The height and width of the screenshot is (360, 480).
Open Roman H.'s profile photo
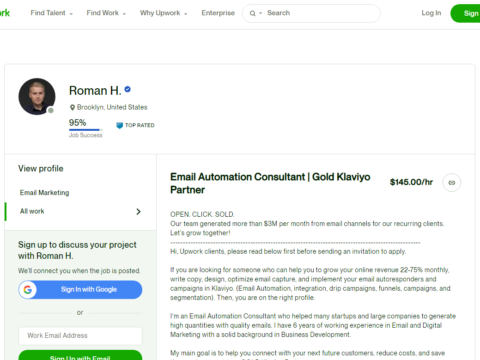coord(37,97)
